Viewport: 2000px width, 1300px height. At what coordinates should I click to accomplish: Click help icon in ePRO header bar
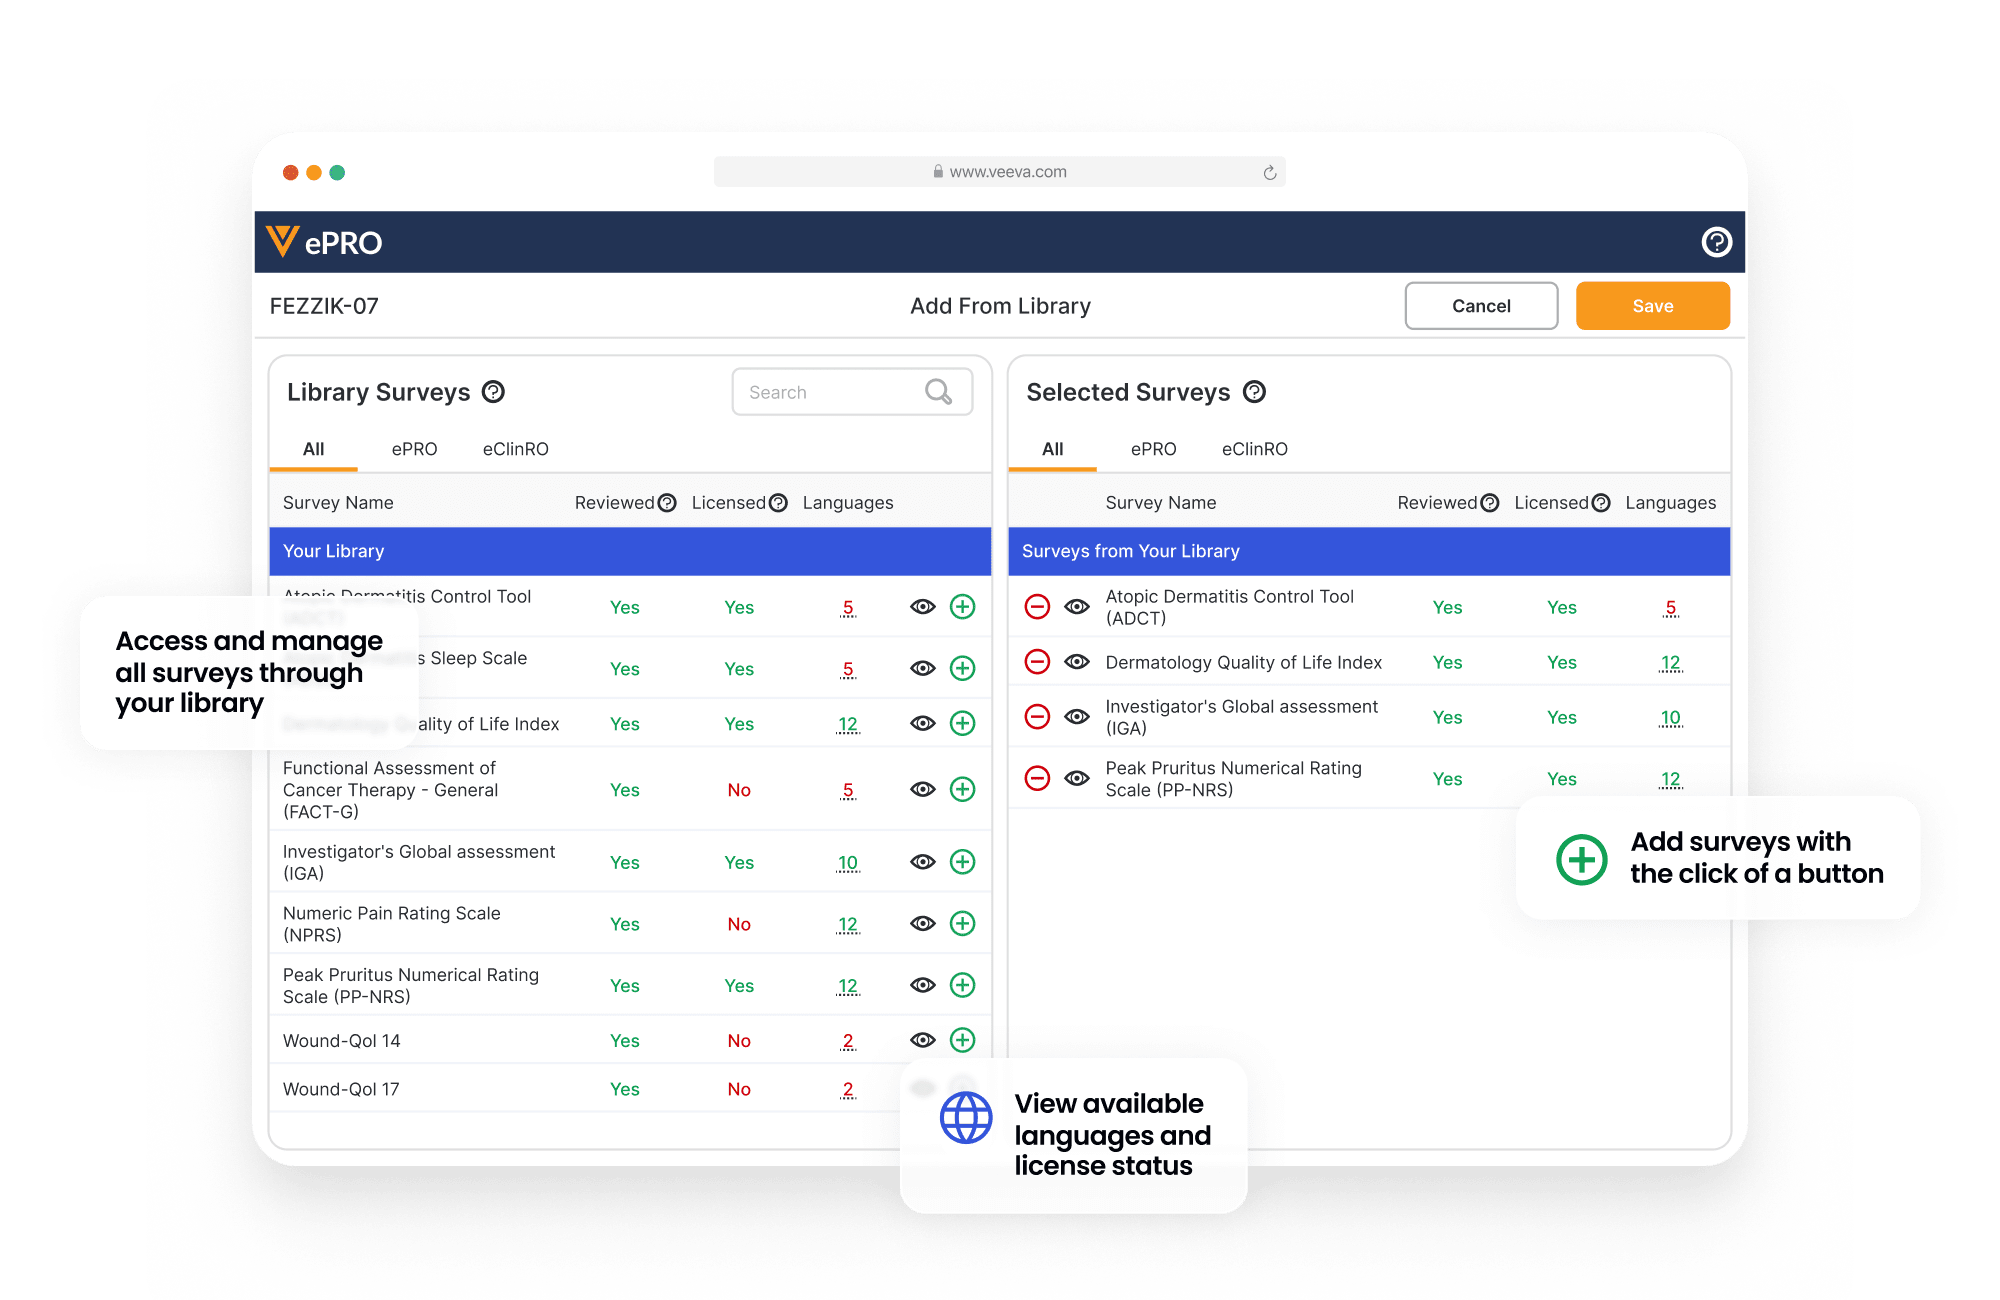(1716, 242)
